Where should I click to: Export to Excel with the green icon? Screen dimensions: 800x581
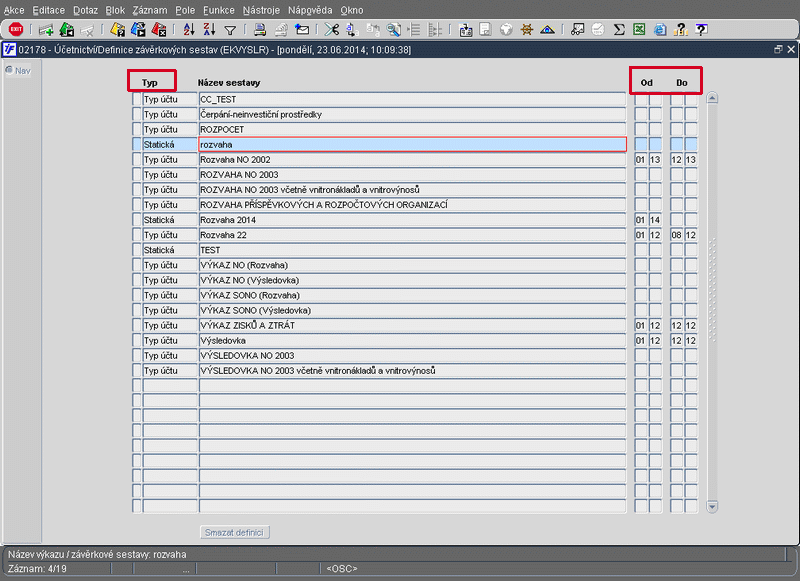coord(639,30)
